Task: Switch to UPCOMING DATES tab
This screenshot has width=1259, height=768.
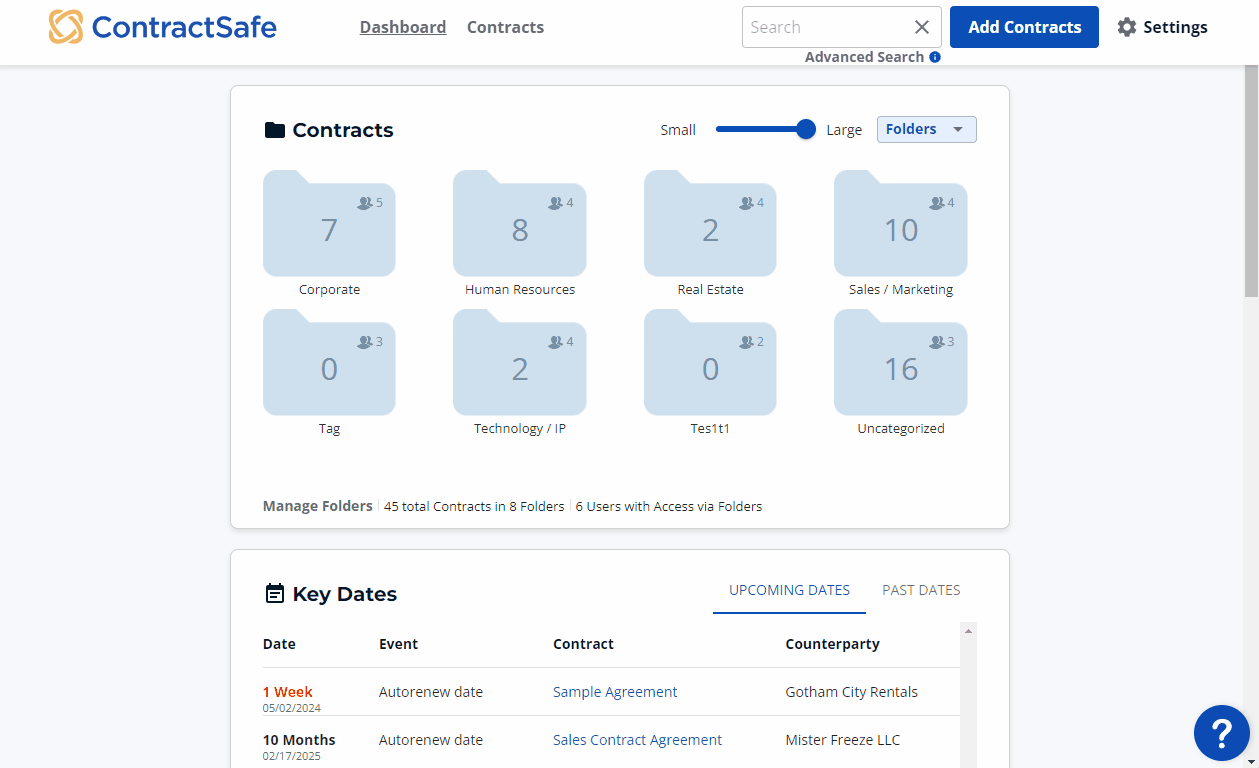Action: point(789,590)
